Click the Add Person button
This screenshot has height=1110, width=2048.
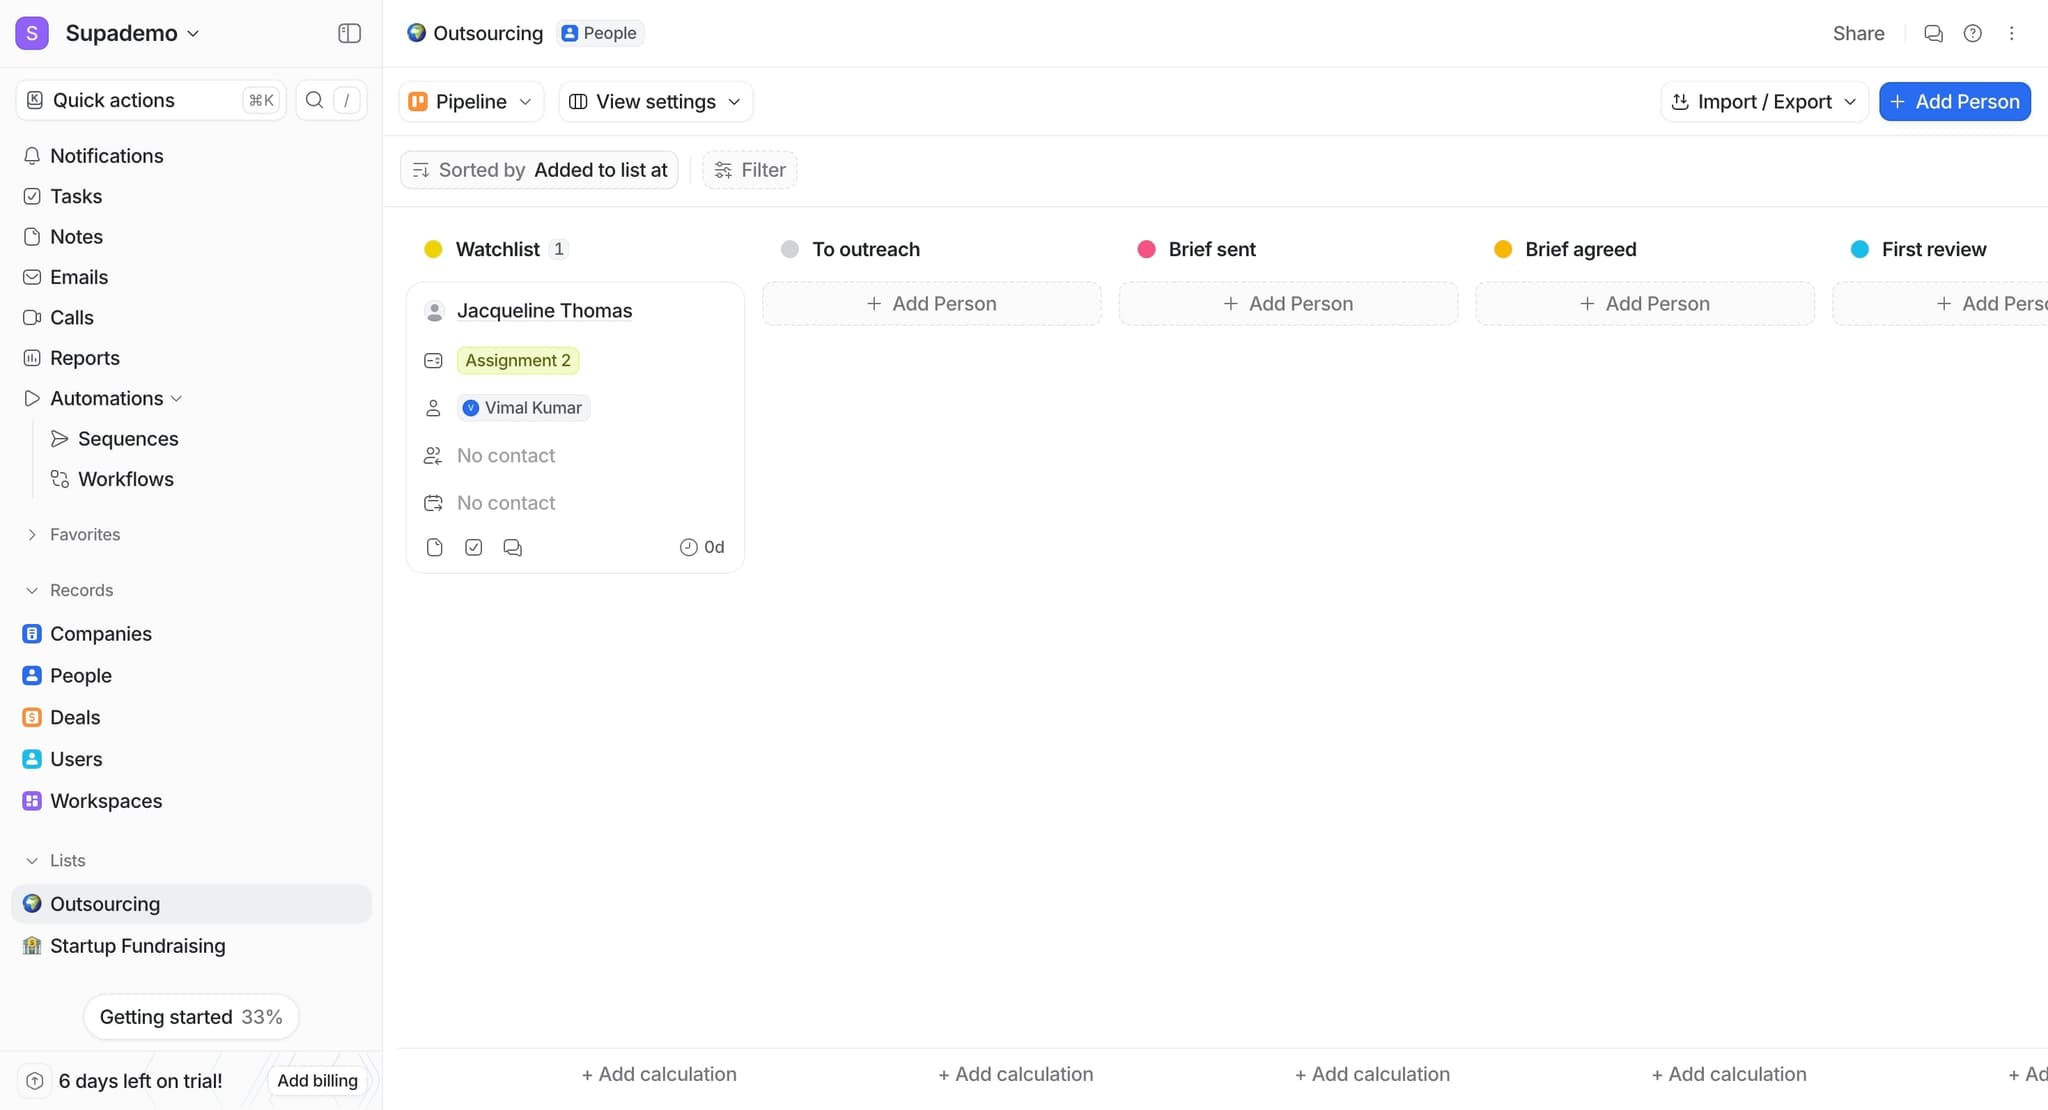pos(1953,101)
